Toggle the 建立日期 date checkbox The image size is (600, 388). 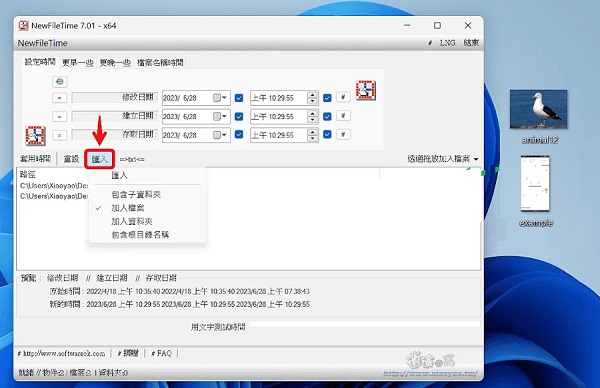[239, 116]
